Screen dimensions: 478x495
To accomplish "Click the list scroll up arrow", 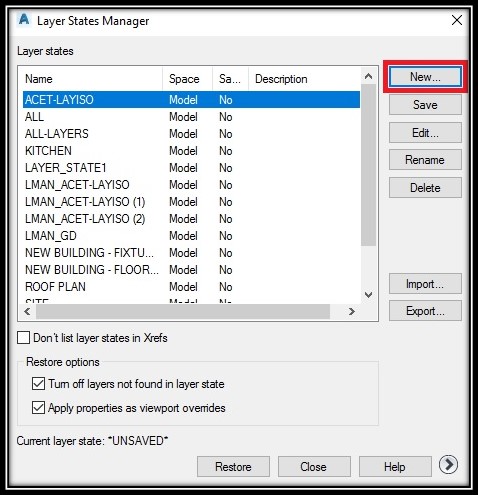I will pos(368,76).
